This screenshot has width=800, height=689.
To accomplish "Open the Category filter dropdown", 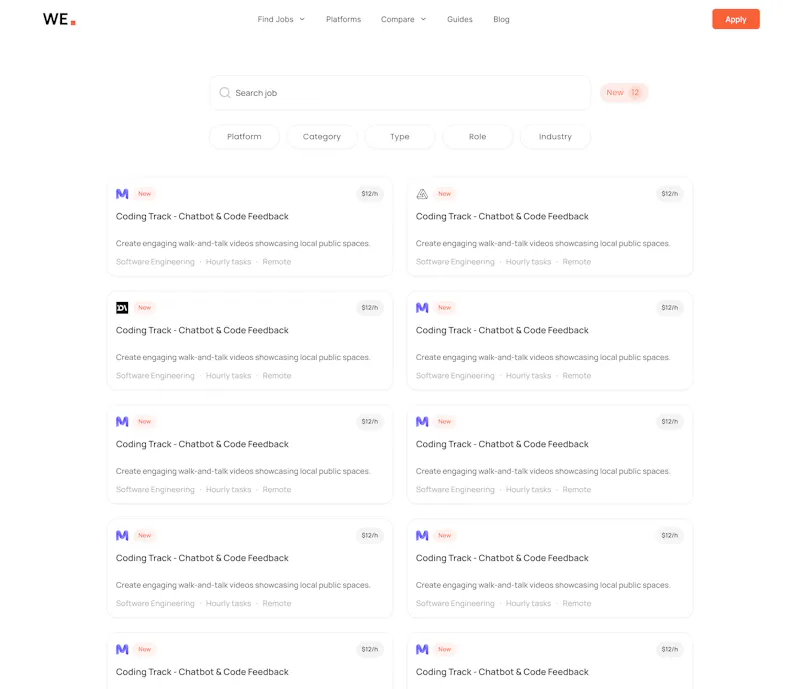I will [x=322, y=137].
